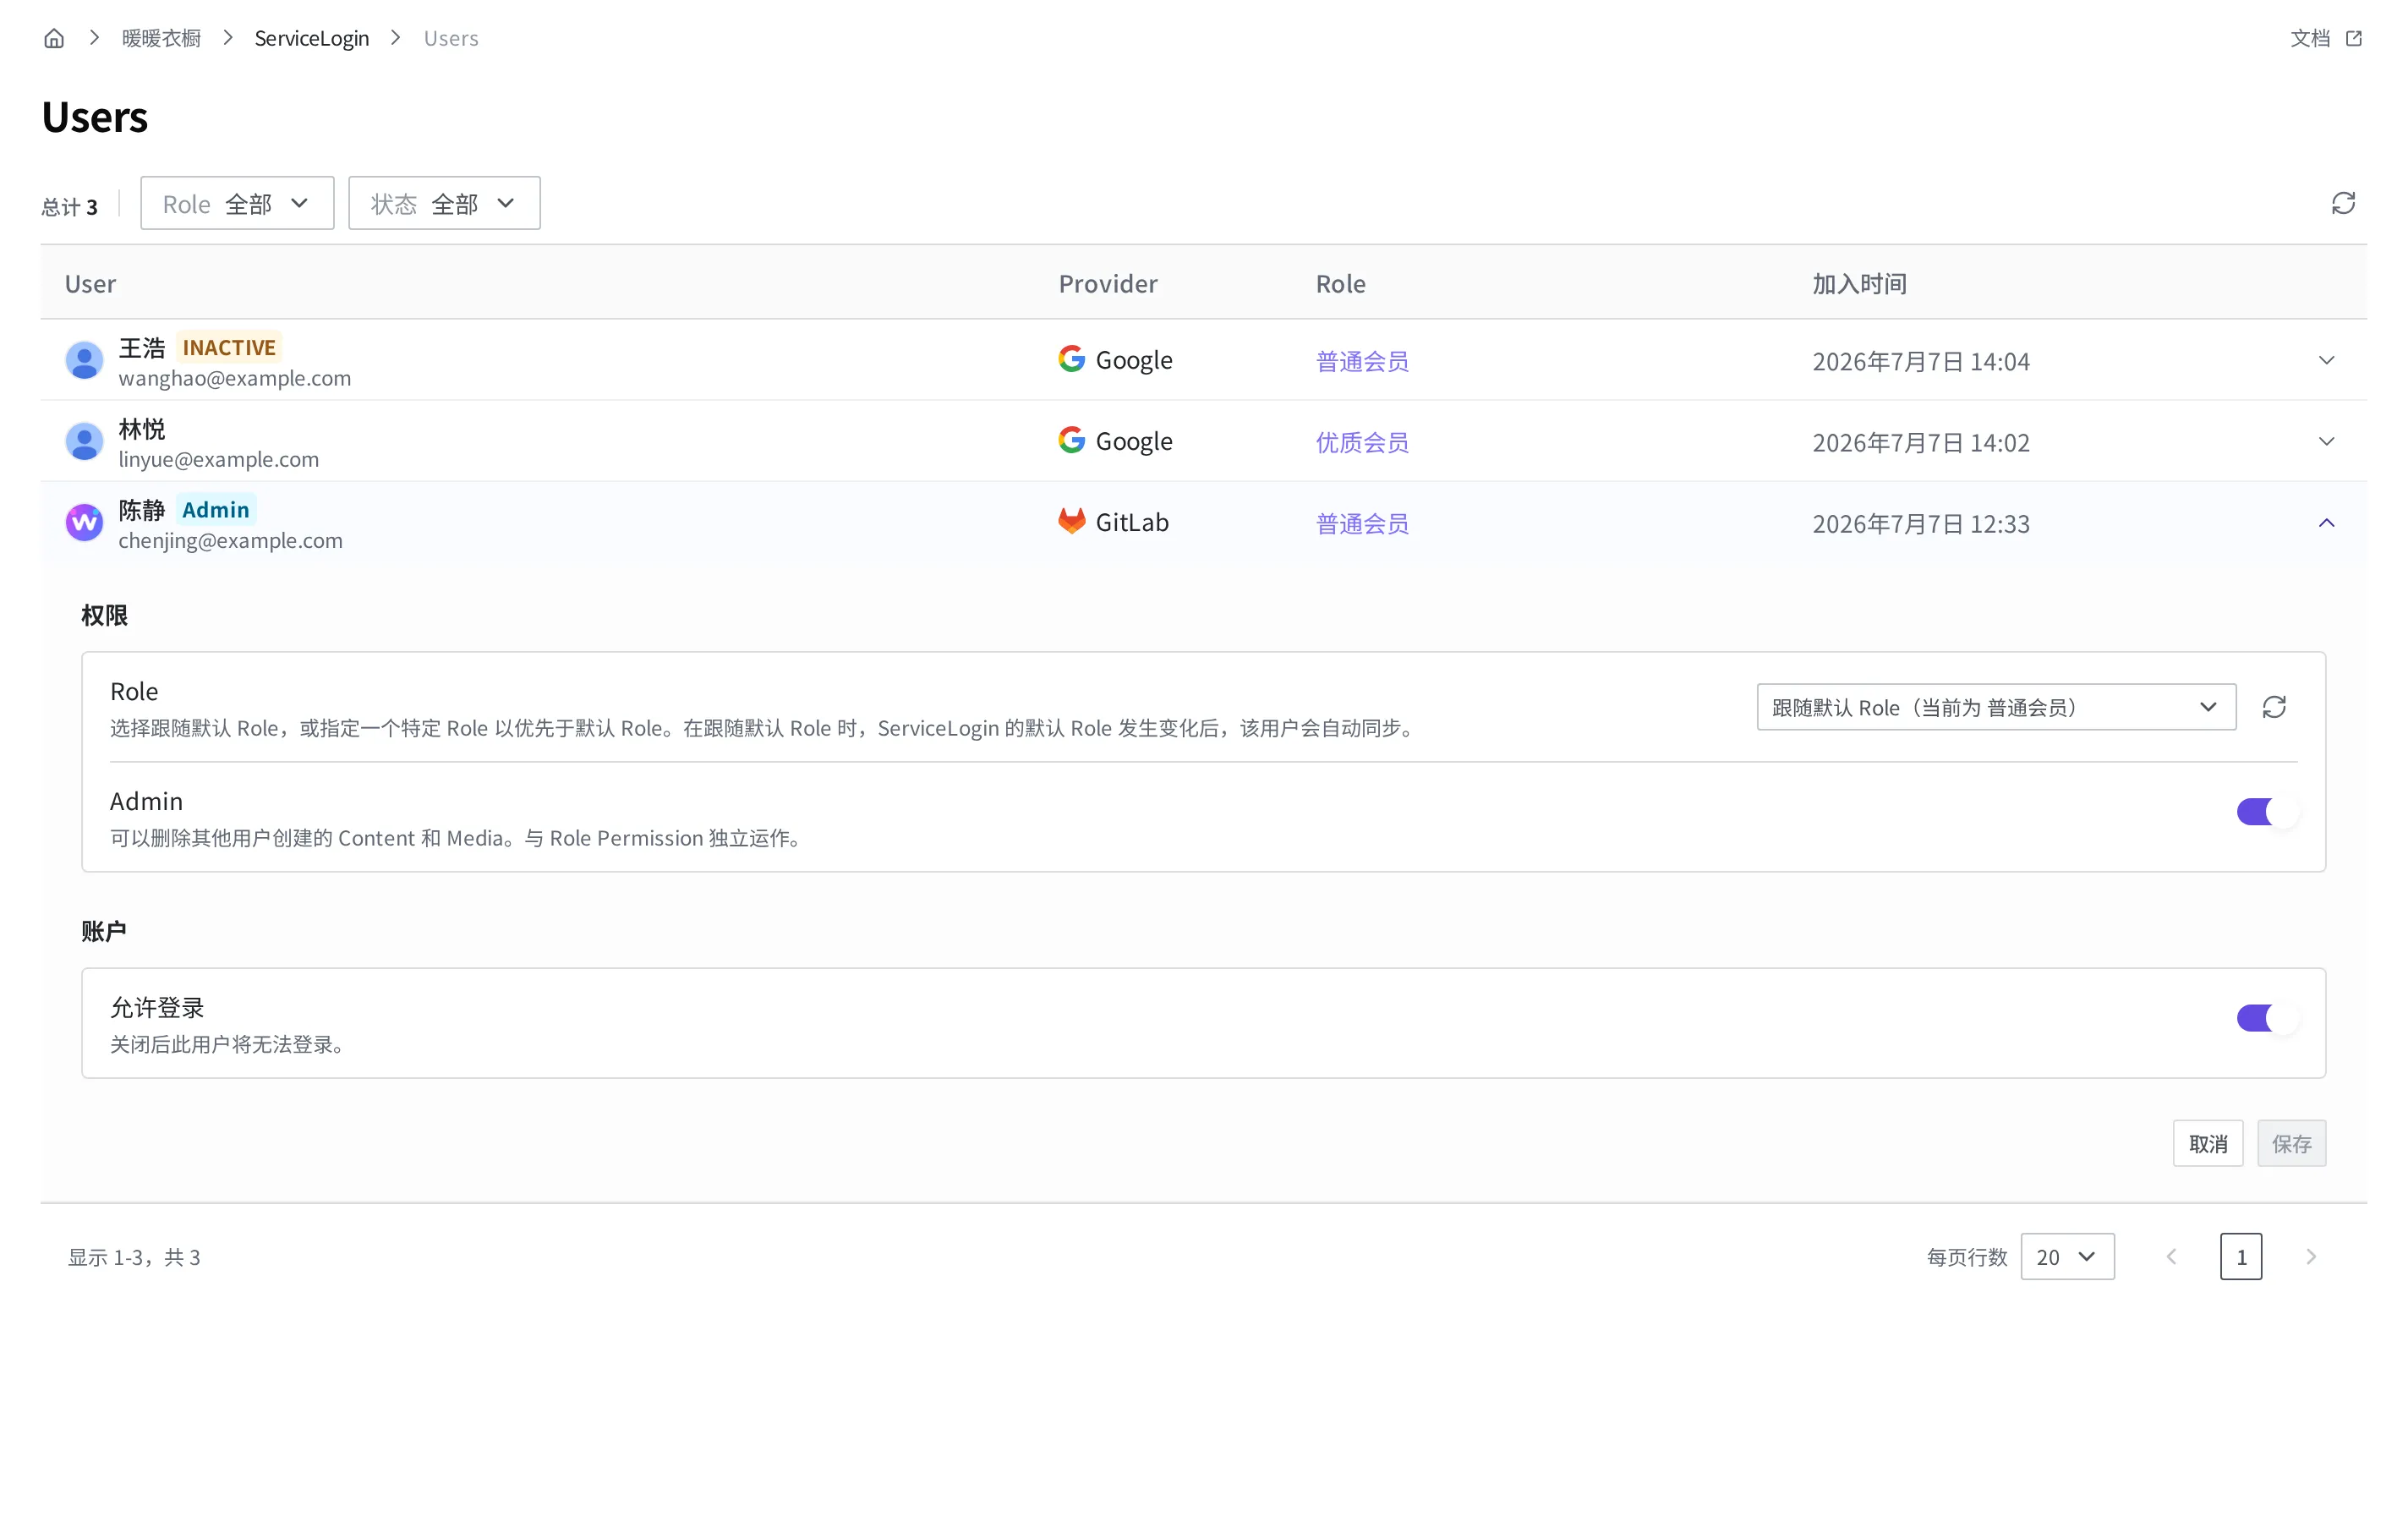
Task: Toggle the 允许登录 switch
Action: point(2267,1018)
